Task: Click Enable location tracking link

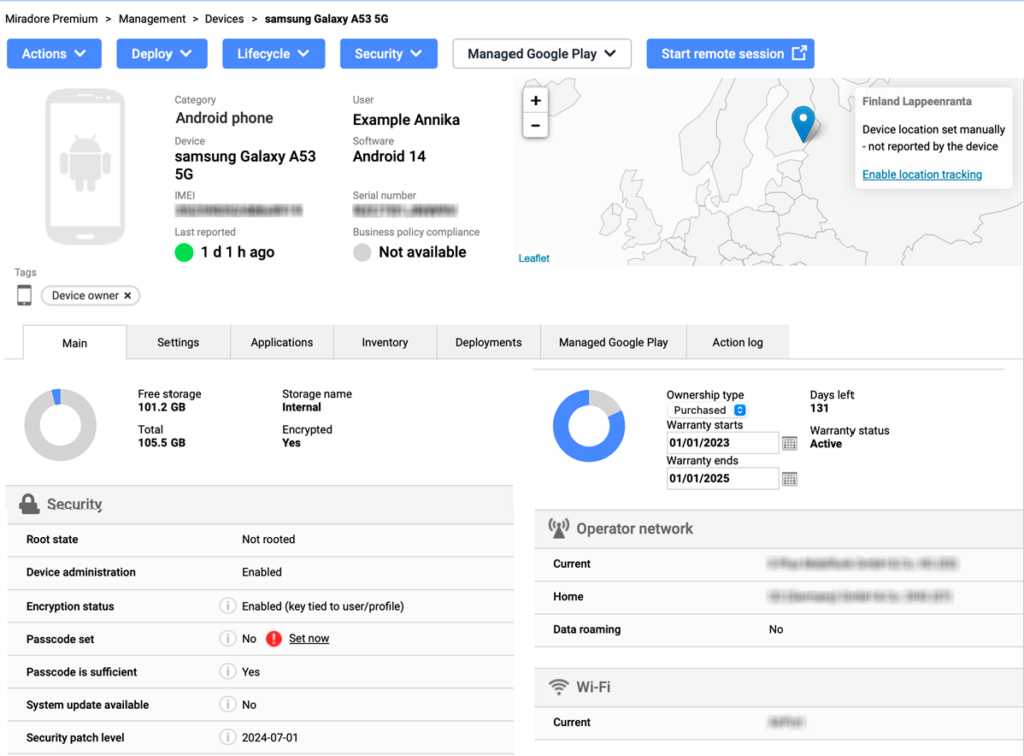Action: point(922,174)
